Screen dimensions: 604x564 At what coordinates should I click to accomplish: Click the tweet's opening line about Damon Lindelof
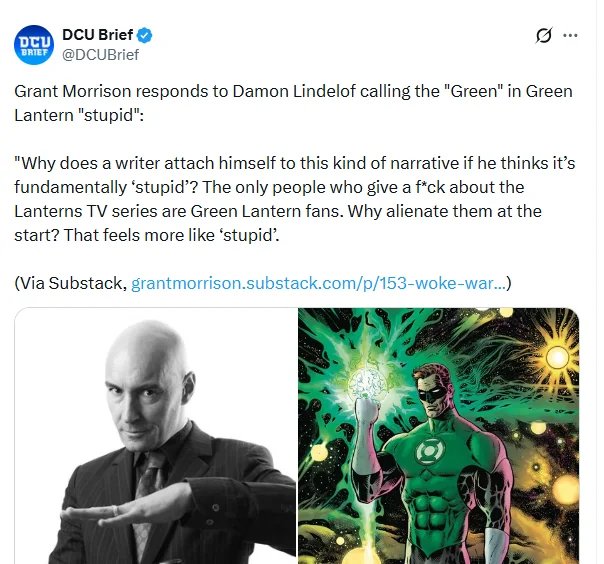[294, 103]
